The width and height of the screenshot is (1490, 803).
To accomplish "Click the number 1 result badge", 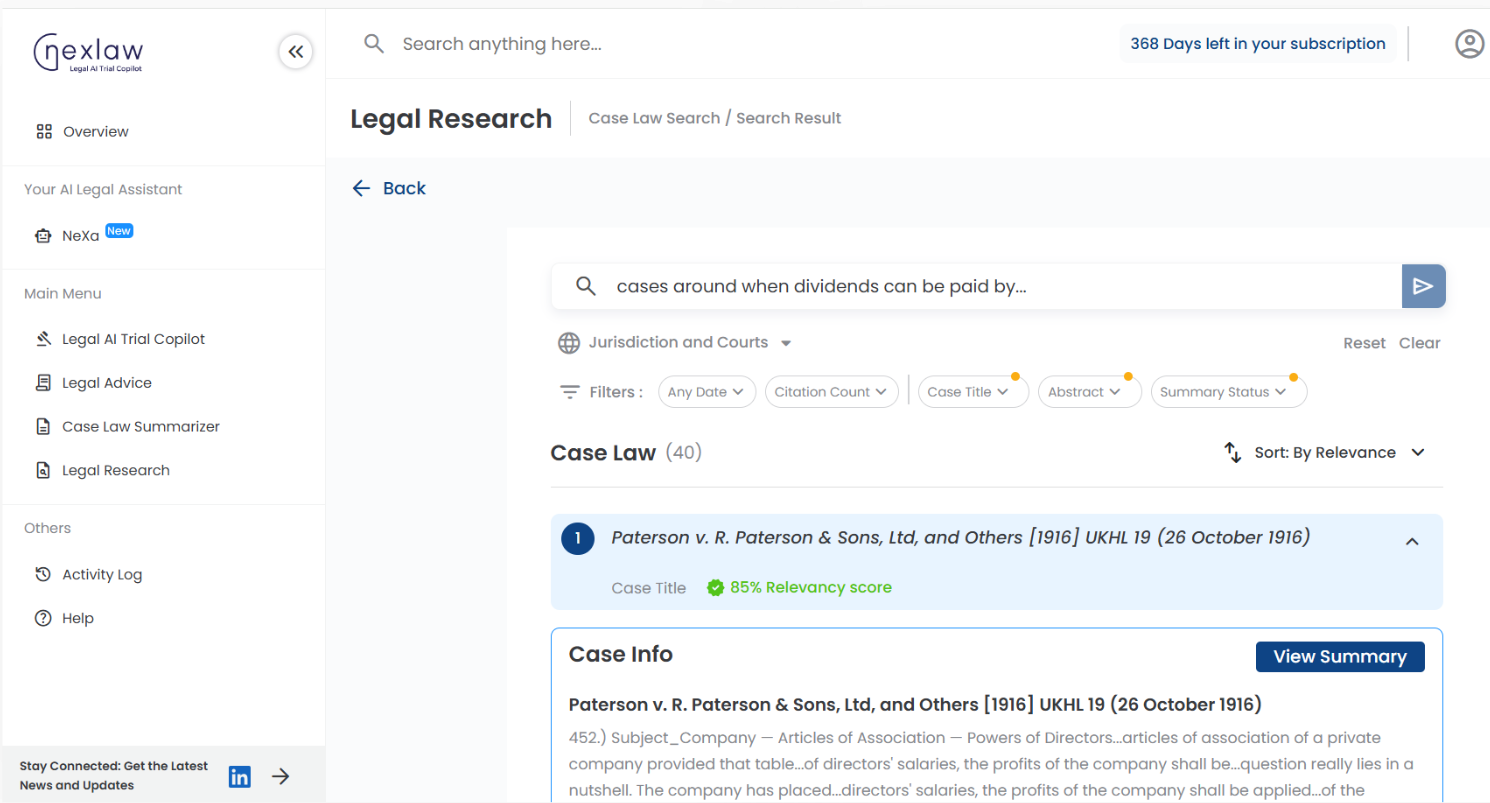I will [x=578, y=539].
